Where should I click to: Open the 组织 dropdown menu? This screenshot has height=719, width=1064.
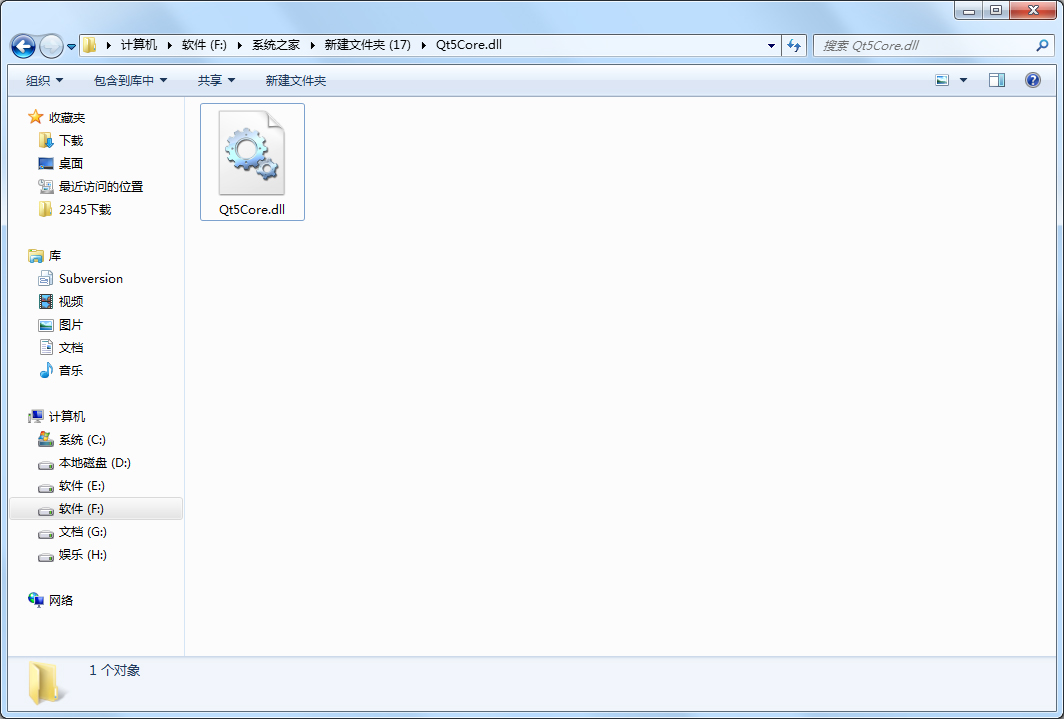42,79
